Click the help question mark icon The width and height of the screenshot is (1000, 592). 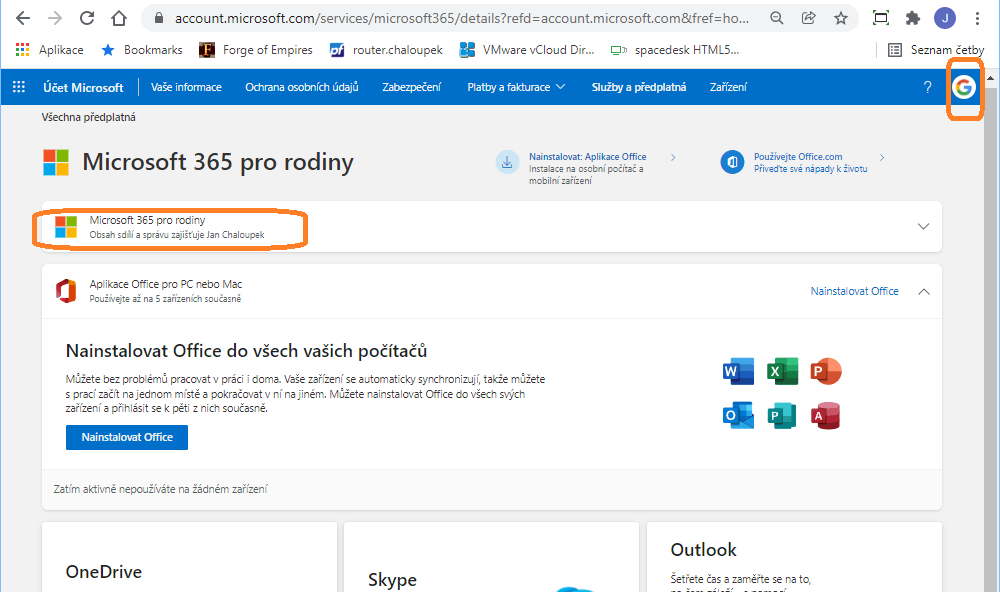pos(927,87)
